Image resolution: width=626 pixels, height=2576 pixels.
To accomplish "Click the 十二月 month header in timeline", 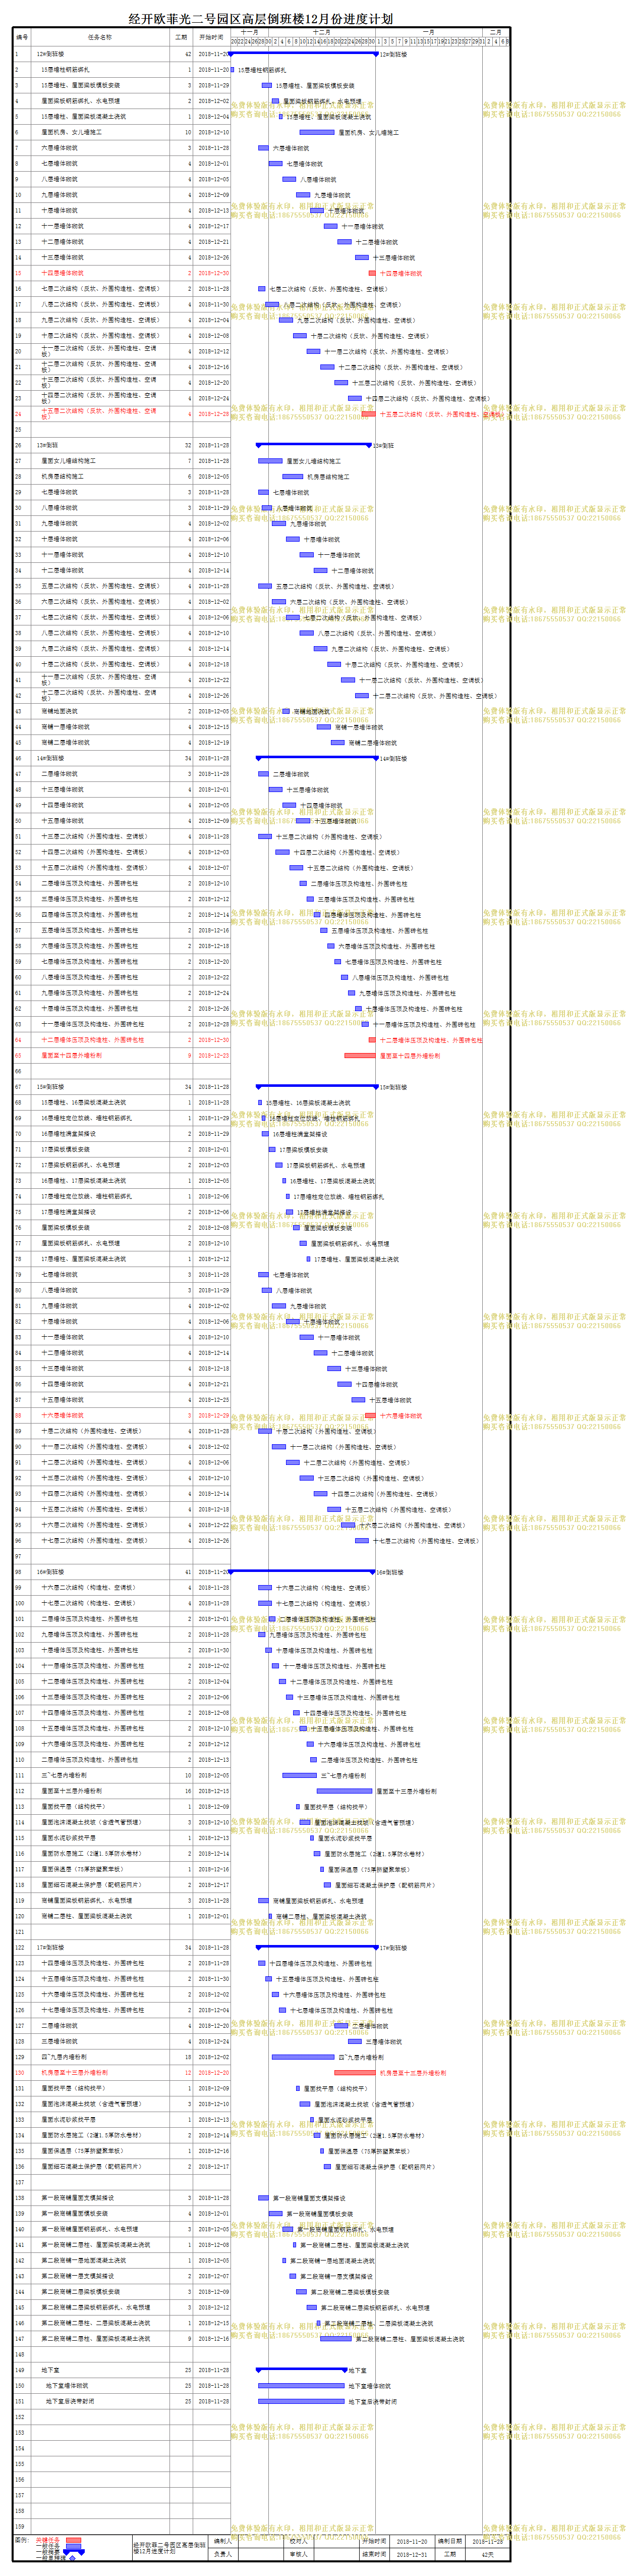I will [x=322, y=33].
